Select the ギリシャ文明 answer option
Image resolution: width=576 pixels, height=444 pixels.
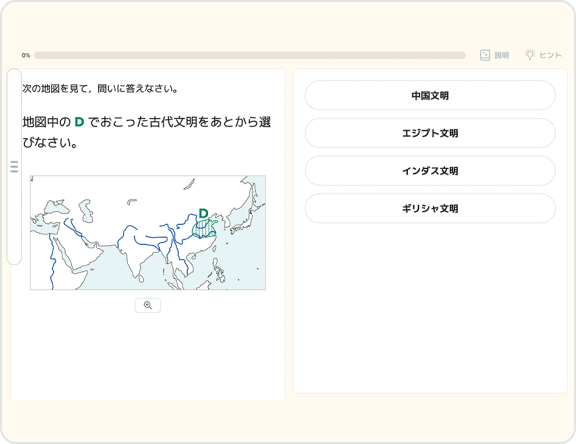[430, 208]
